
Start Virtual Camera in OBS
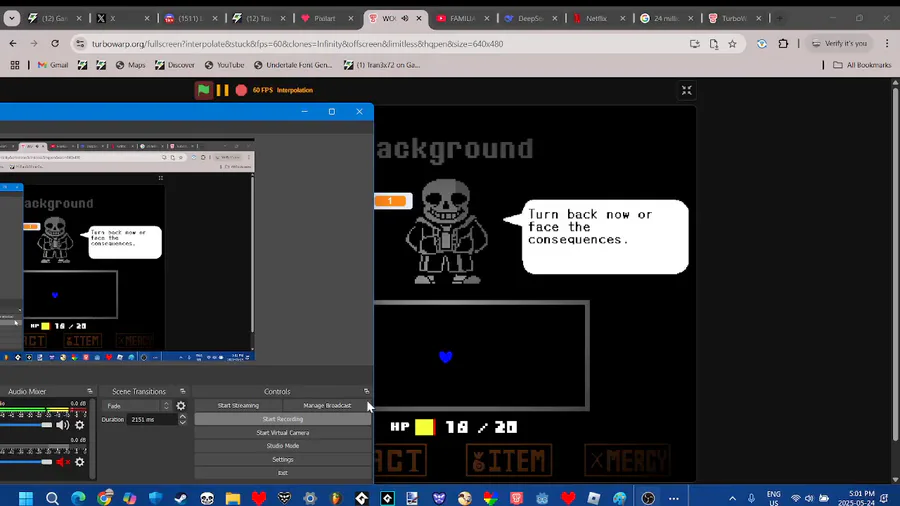click(282, 433)
